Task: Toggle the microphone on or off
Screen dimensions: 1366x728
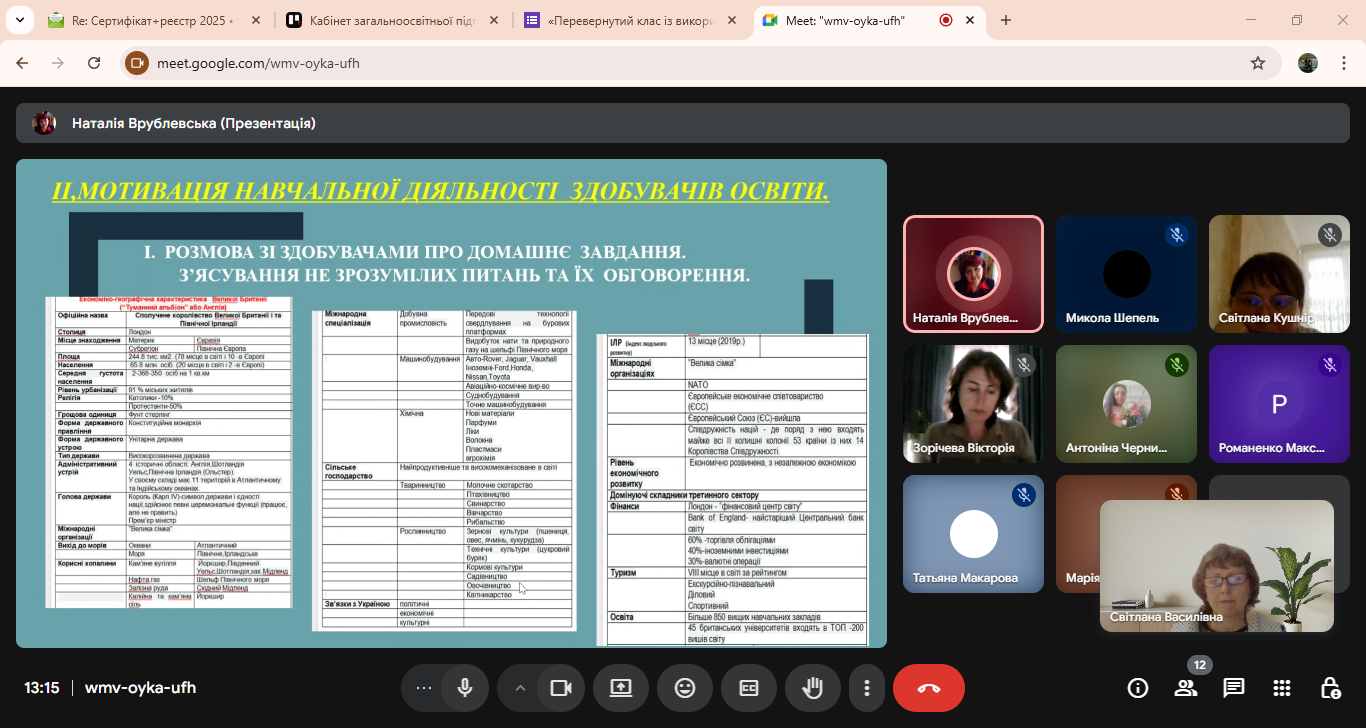Action: (x=465, y=688)
